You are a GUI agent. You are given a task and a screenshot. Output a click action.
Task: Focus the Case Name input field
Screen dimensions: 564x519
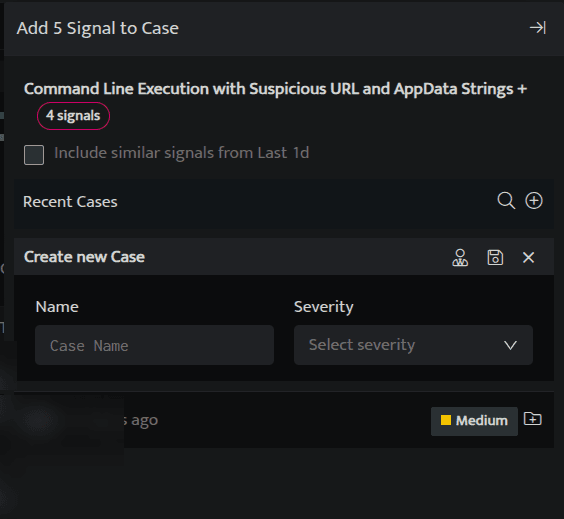tap(154, 345)
